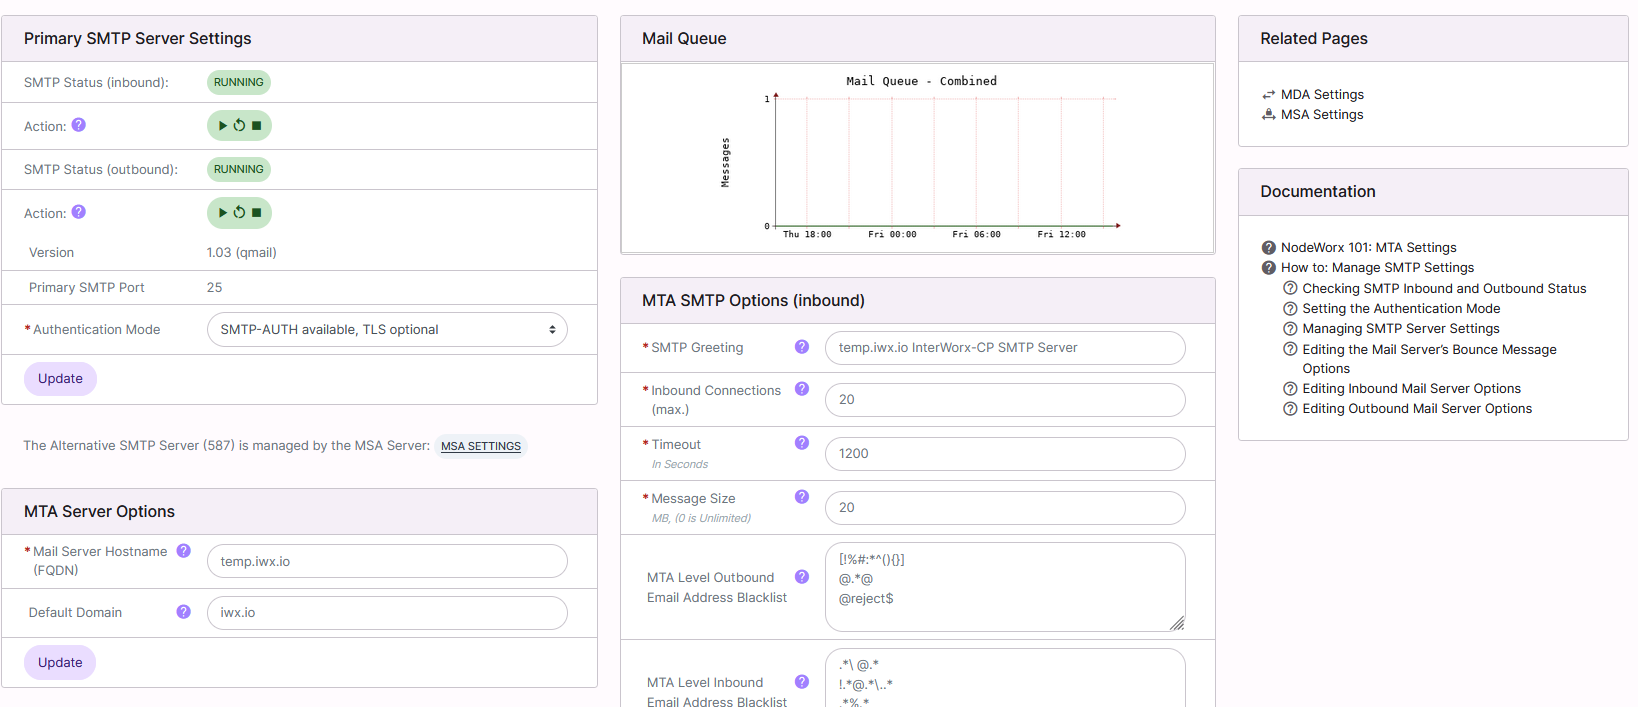Viewport: 1638px width, 707px height.
Task: Click the Mail Queue Combined graph
Action: [917, 158]
